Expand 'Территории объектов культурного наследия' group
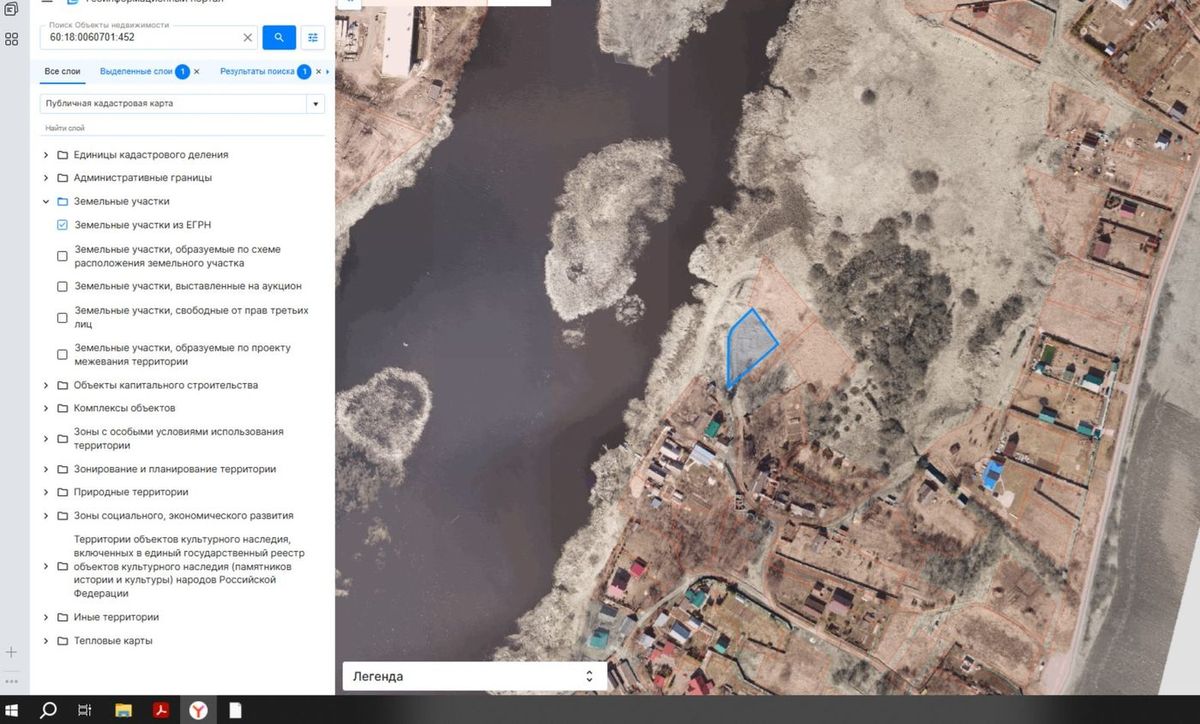Image resolution: width=1200 pixels, height=724 pixels. click(45, 566)
